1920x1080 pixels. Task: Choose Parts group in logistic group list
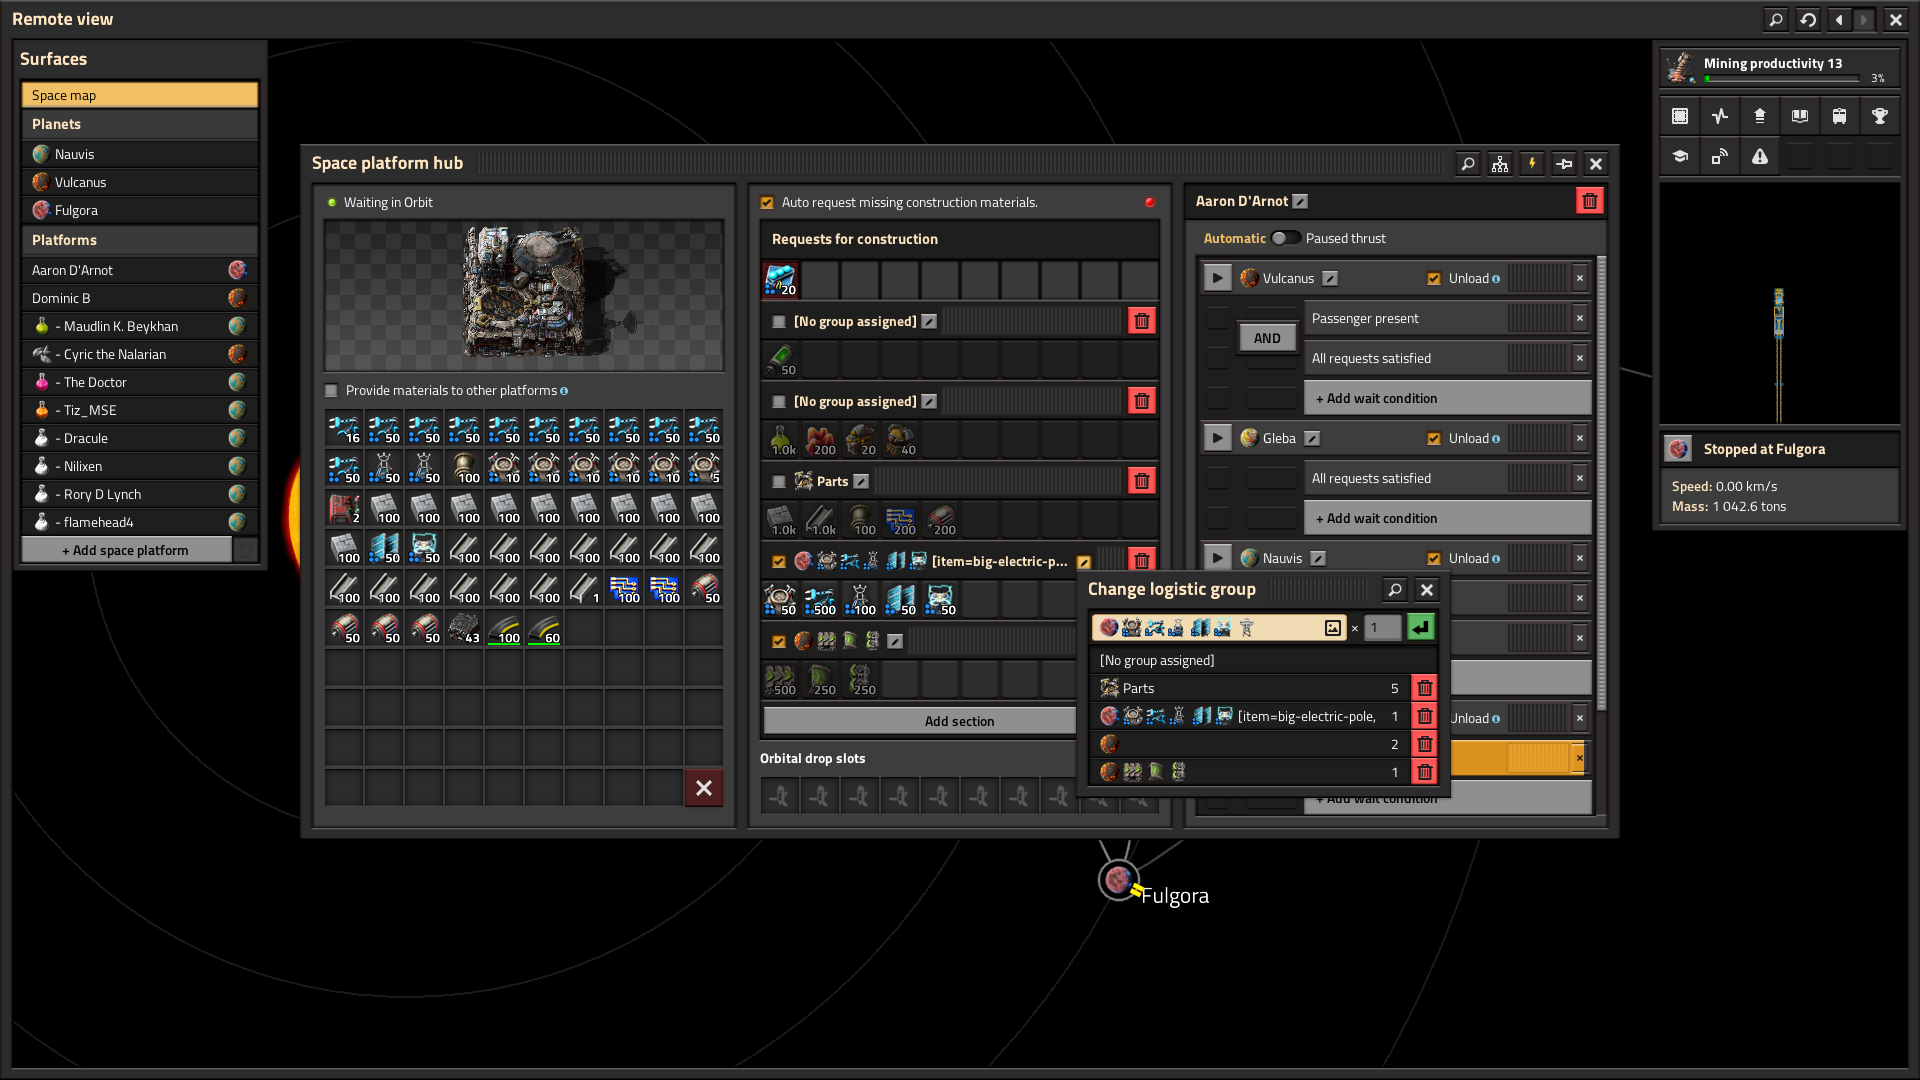(x=1250, y=688)
